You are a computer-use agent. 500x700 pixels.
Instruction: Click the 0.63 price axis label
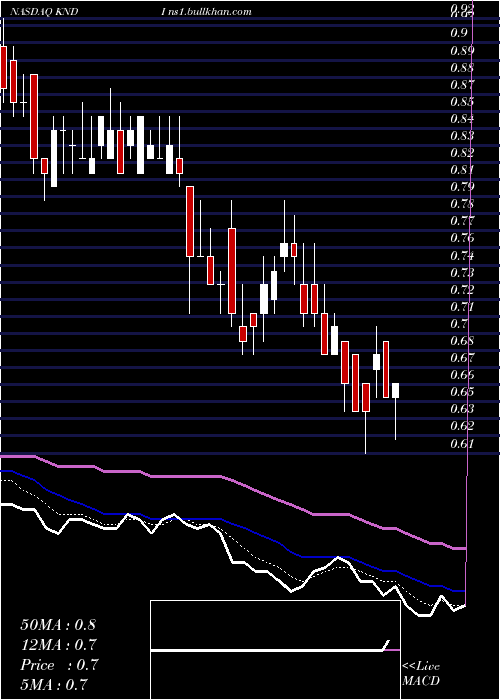point(462,408)
